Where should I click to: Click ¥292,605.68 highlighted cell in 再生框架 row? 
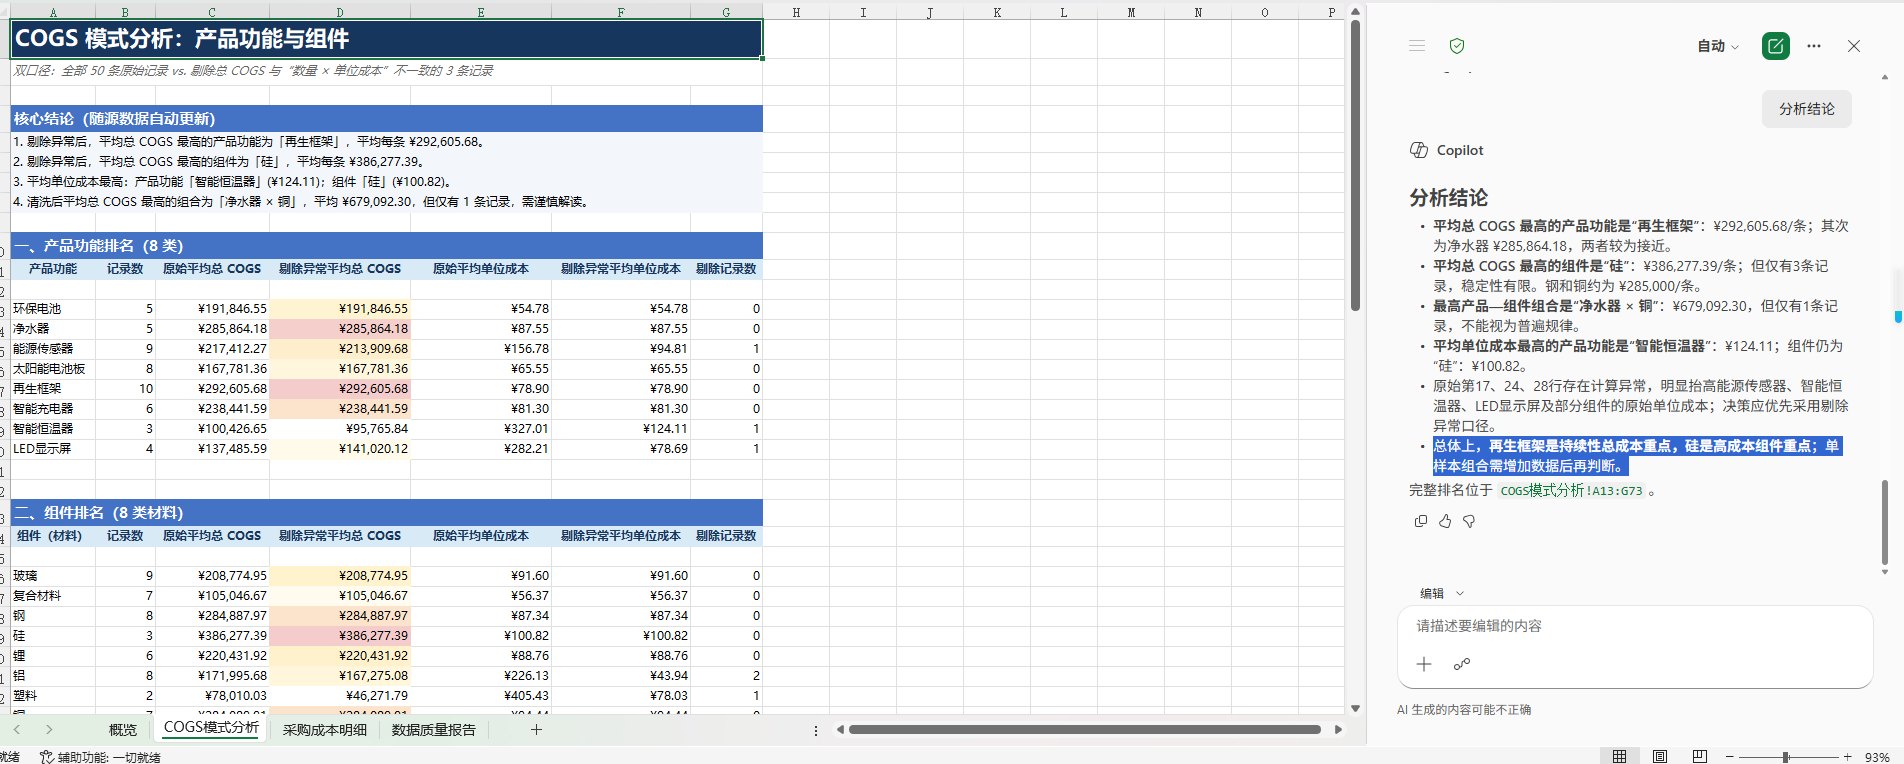coord(340,389)
